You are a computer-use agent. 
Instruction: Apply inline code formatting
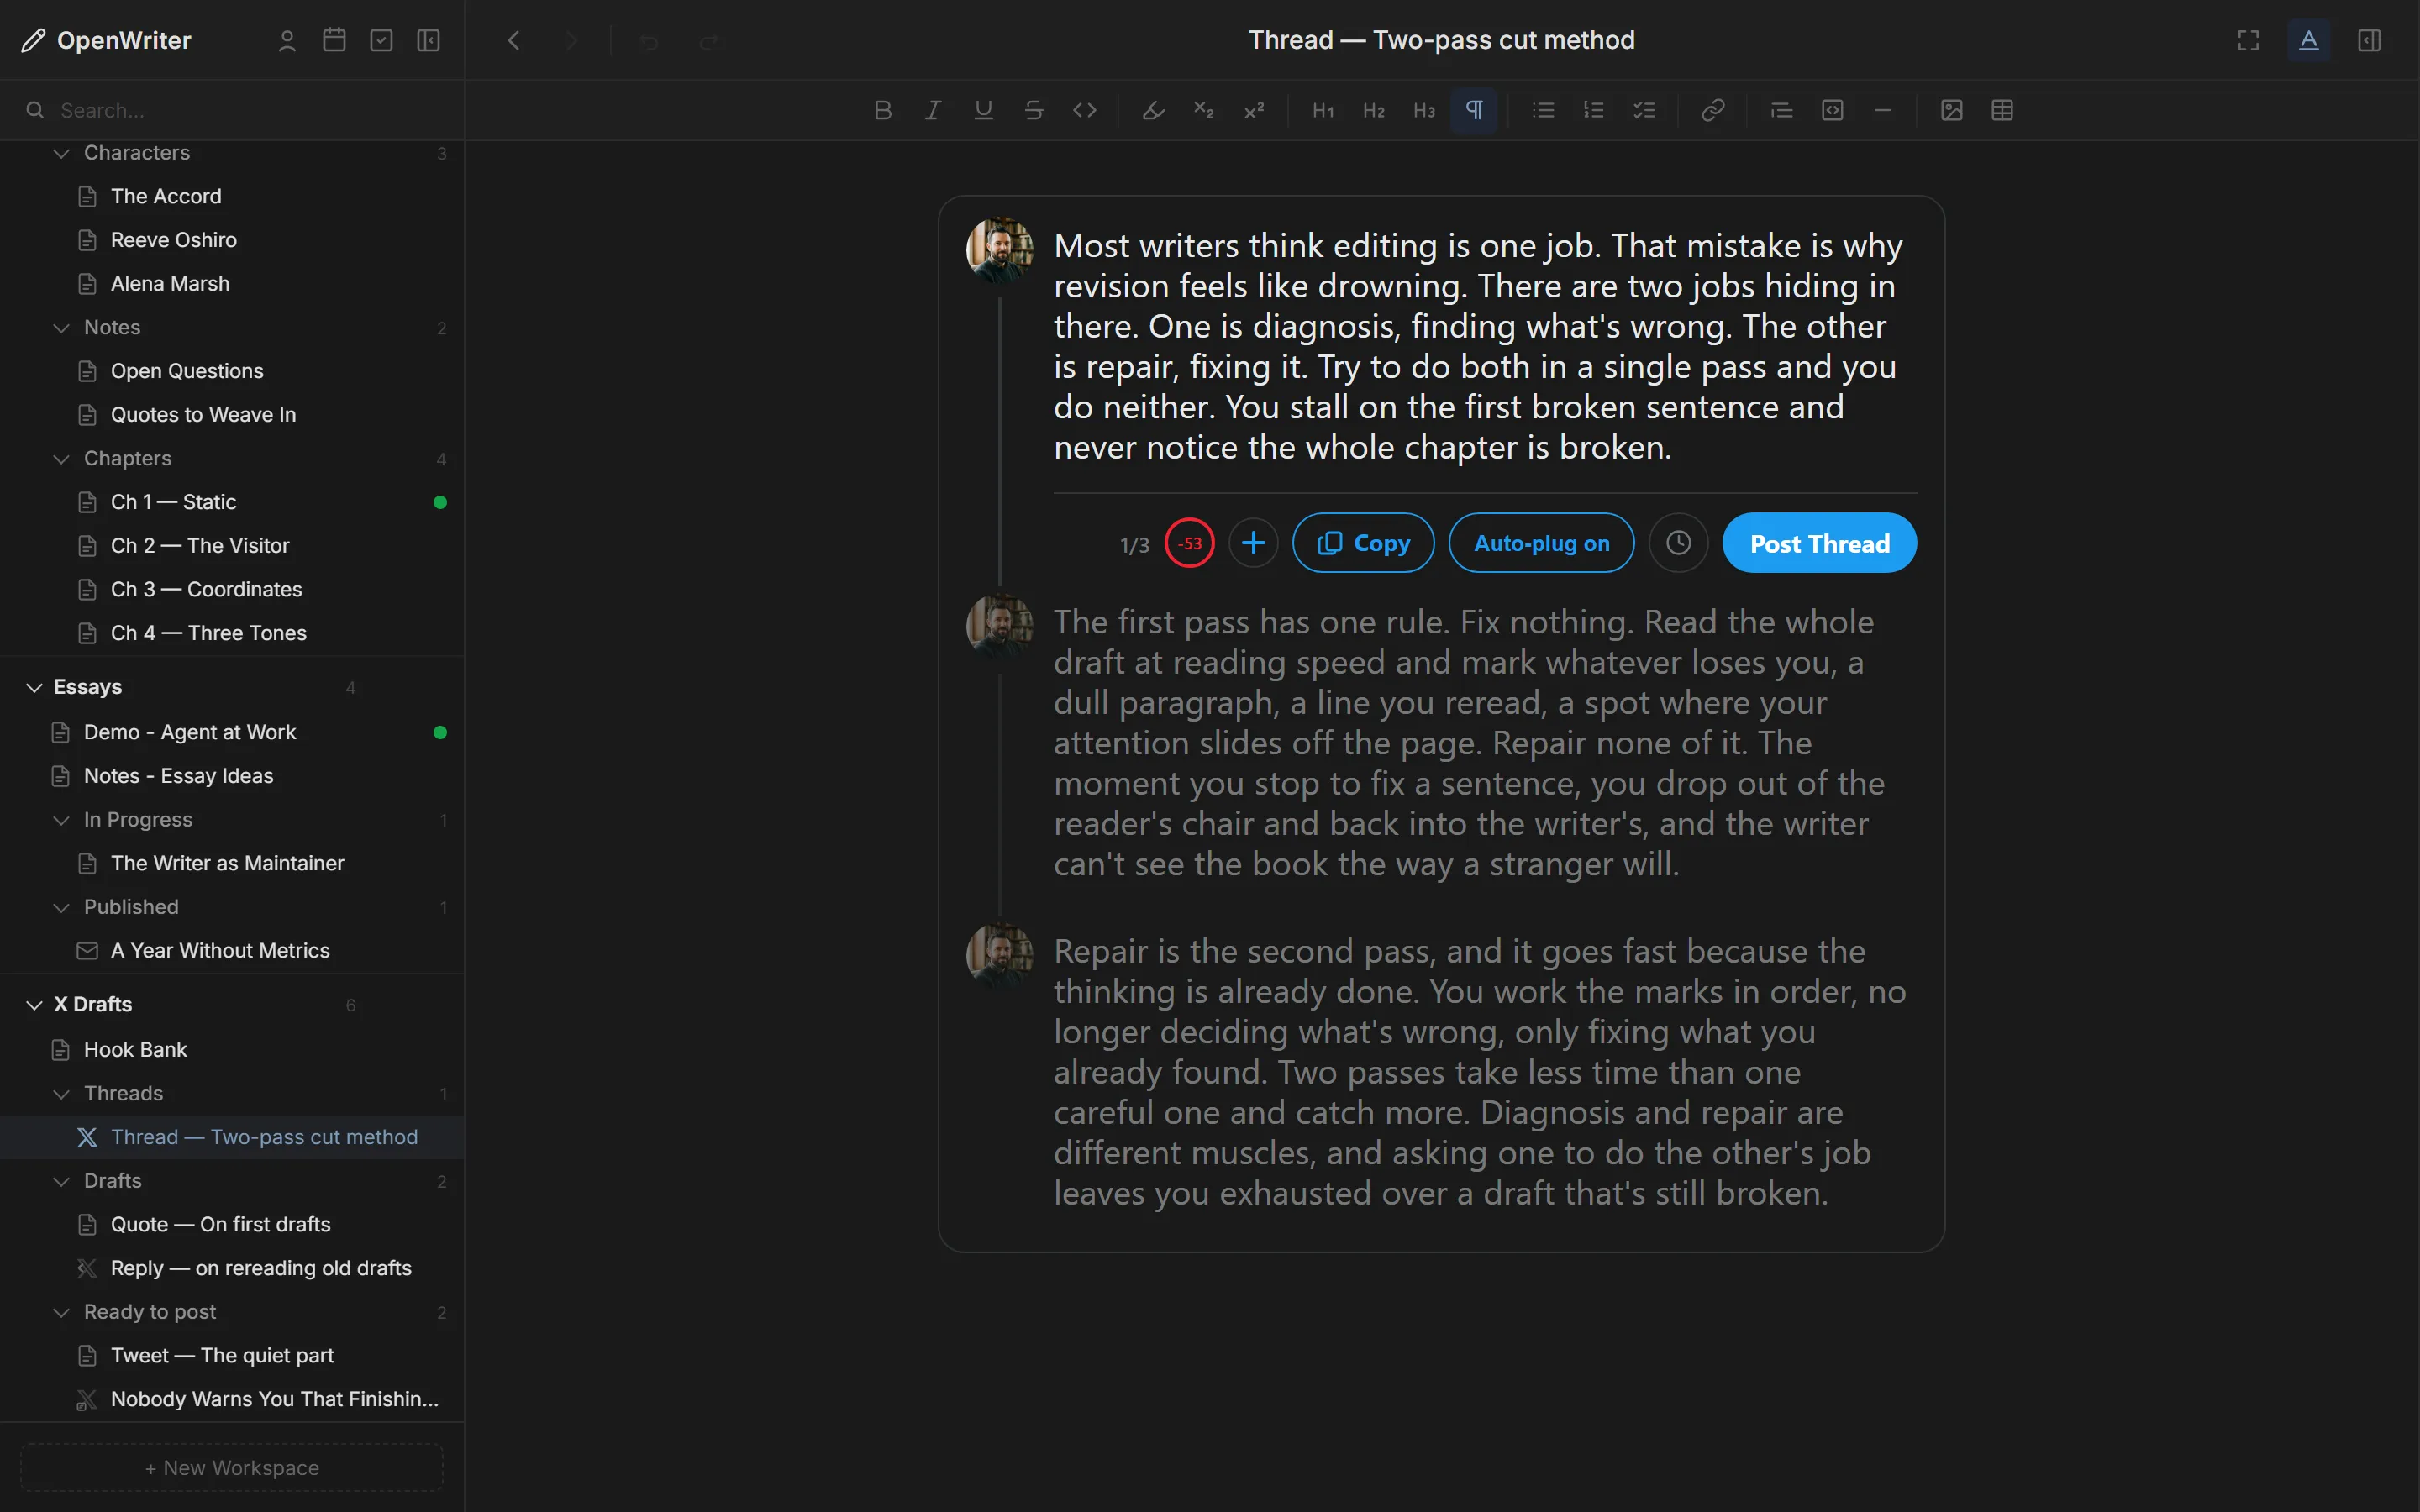coord(1084,110)
